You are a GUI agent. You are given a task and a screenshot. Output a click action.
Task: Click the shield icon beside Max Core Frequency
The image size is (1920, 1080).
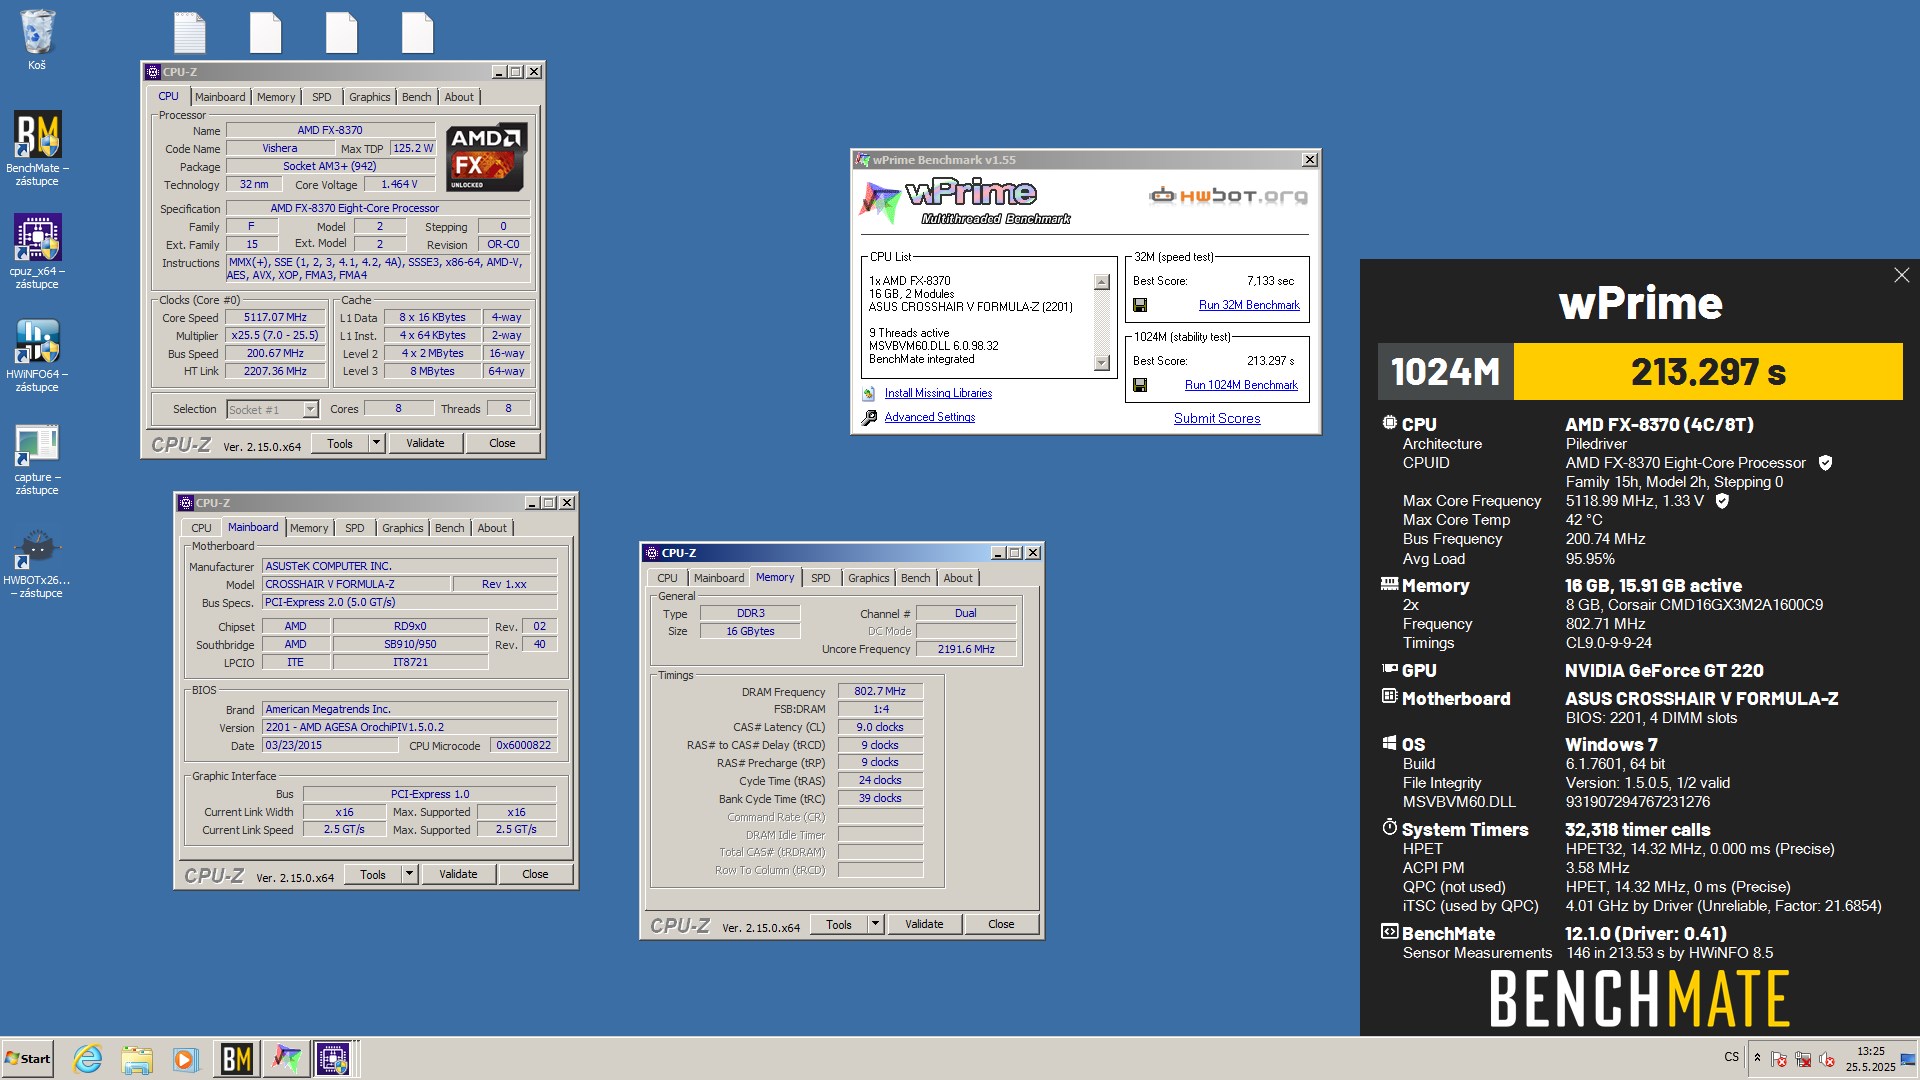[1722, 501]
